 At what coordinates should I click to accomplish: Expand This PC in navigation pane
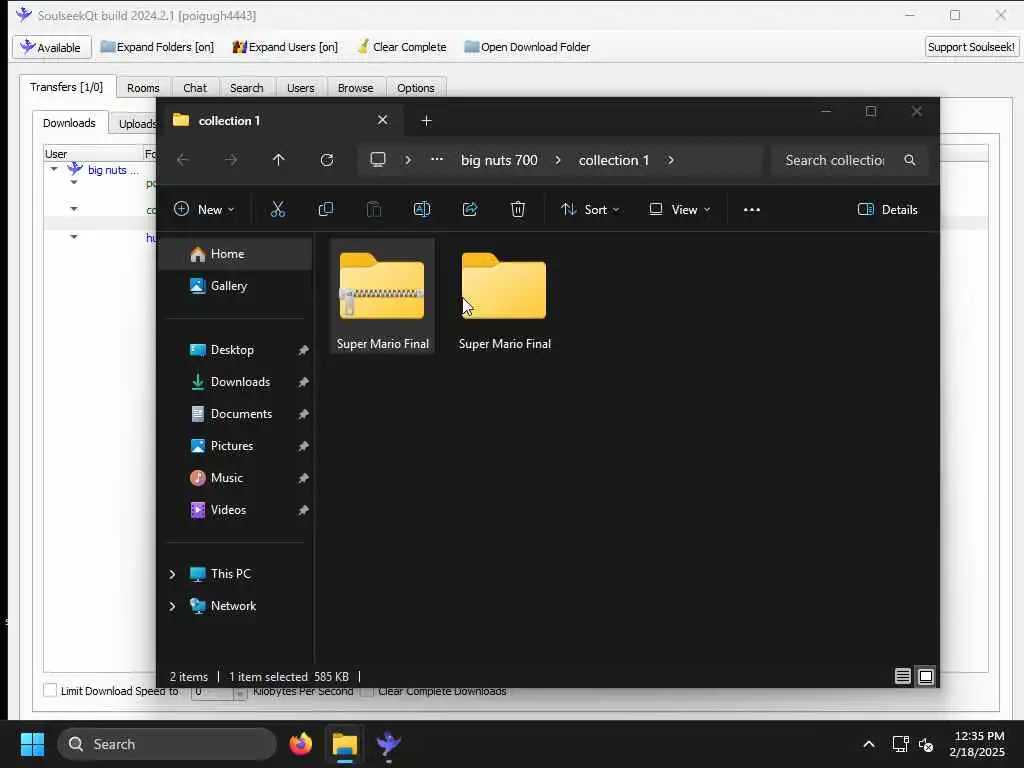coord(172,574)
